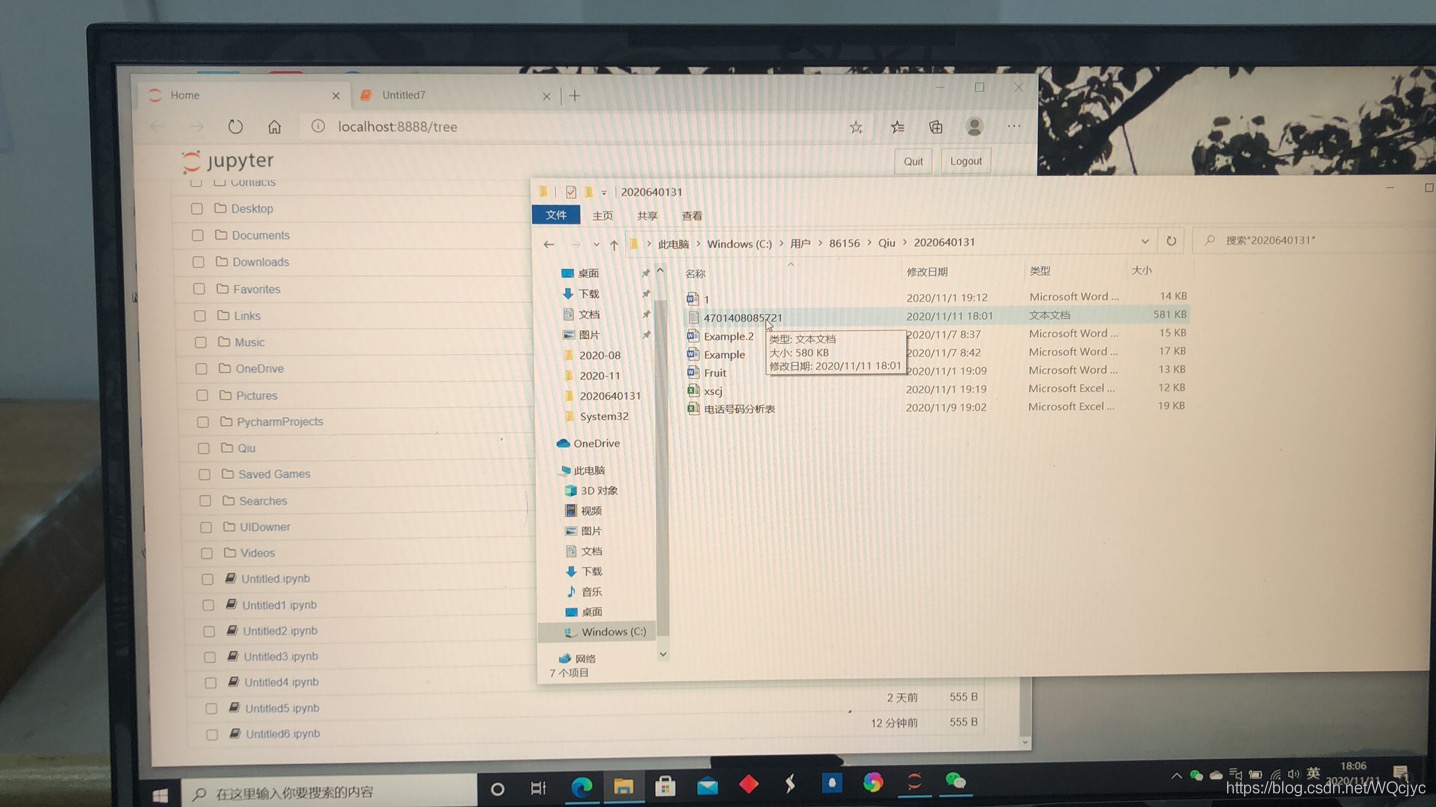Check the box beside the Music folder
1436x807 pixels.
(201, 342)
